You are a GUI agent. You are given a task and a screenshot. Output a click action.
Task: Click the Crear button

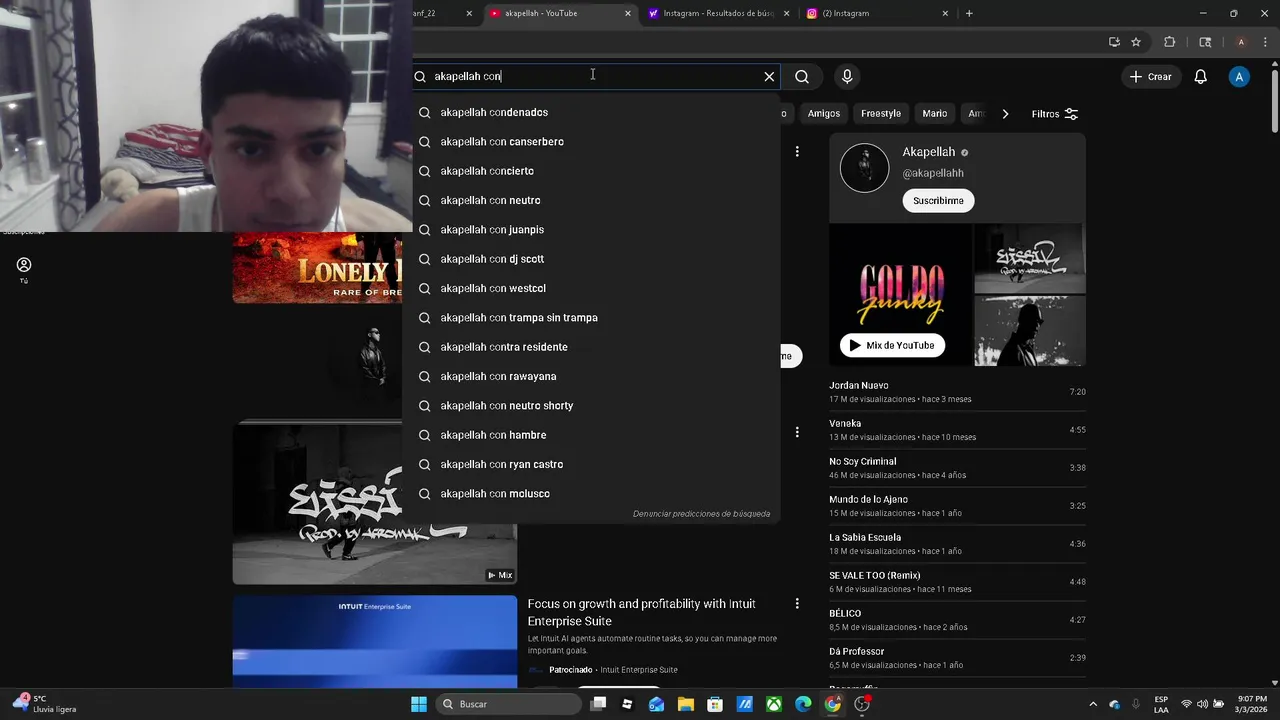1150,77
